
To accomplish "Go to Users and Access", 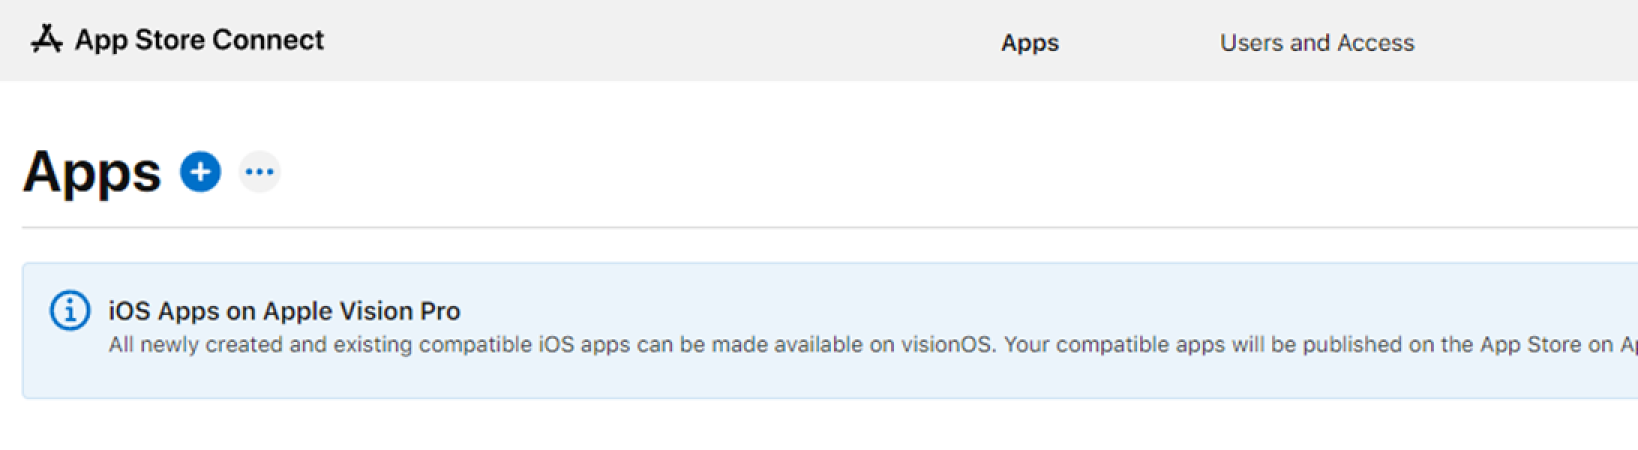I will coord(1316,43).
